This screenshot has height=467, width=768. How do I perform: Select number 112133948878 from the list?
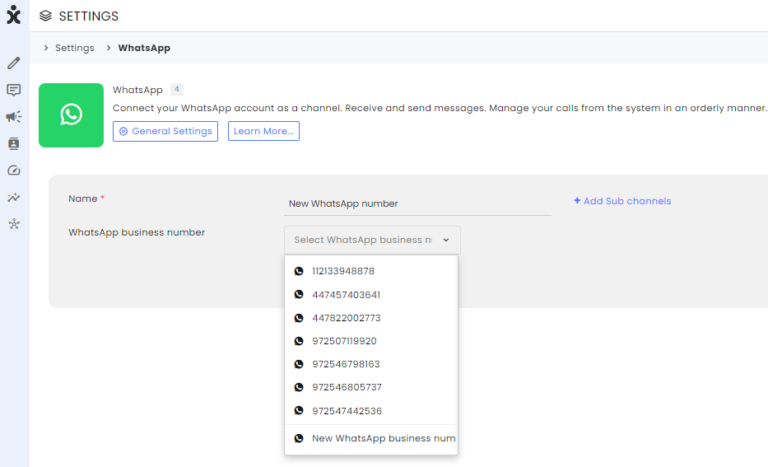point(371,271)
